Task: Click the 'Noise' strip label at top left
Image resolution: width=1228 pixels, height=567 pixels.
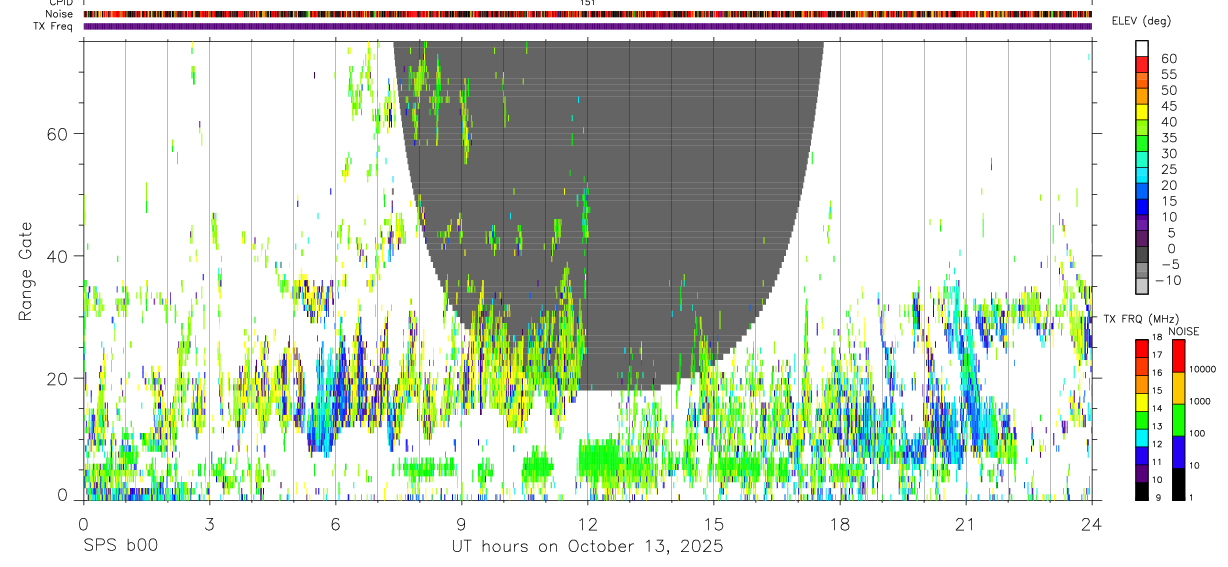Action: (x=59, y=14)
